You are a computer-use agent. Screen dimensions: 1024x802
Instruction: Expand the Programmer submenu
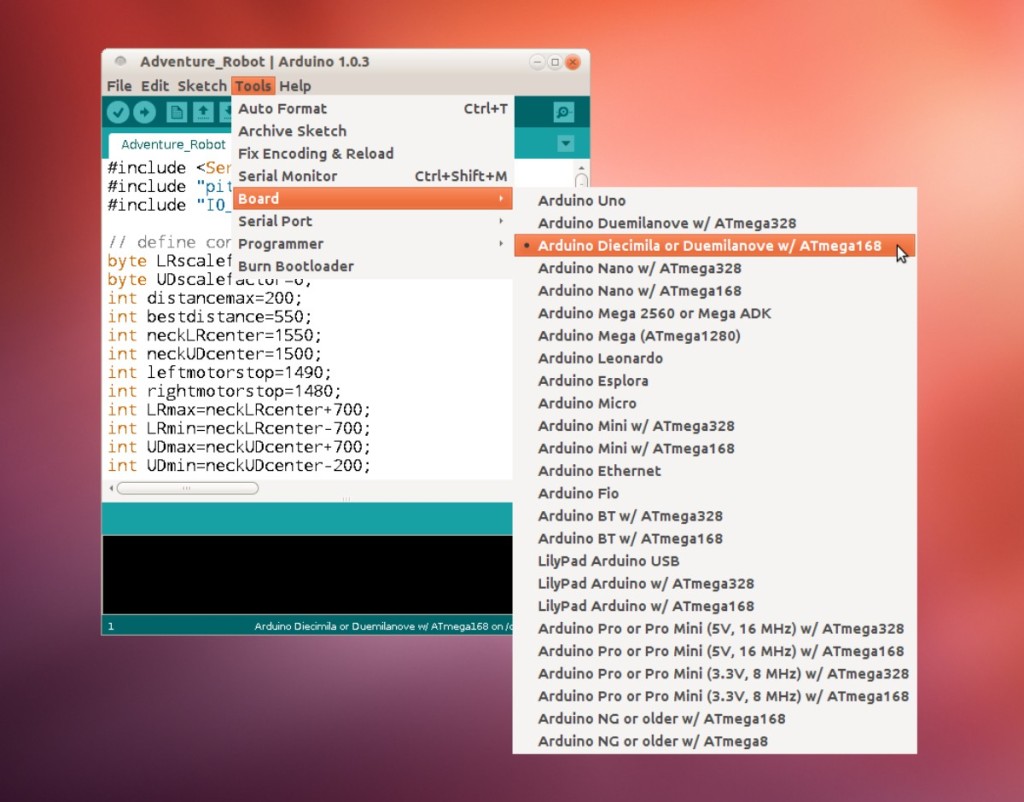(x=373, y=244)
